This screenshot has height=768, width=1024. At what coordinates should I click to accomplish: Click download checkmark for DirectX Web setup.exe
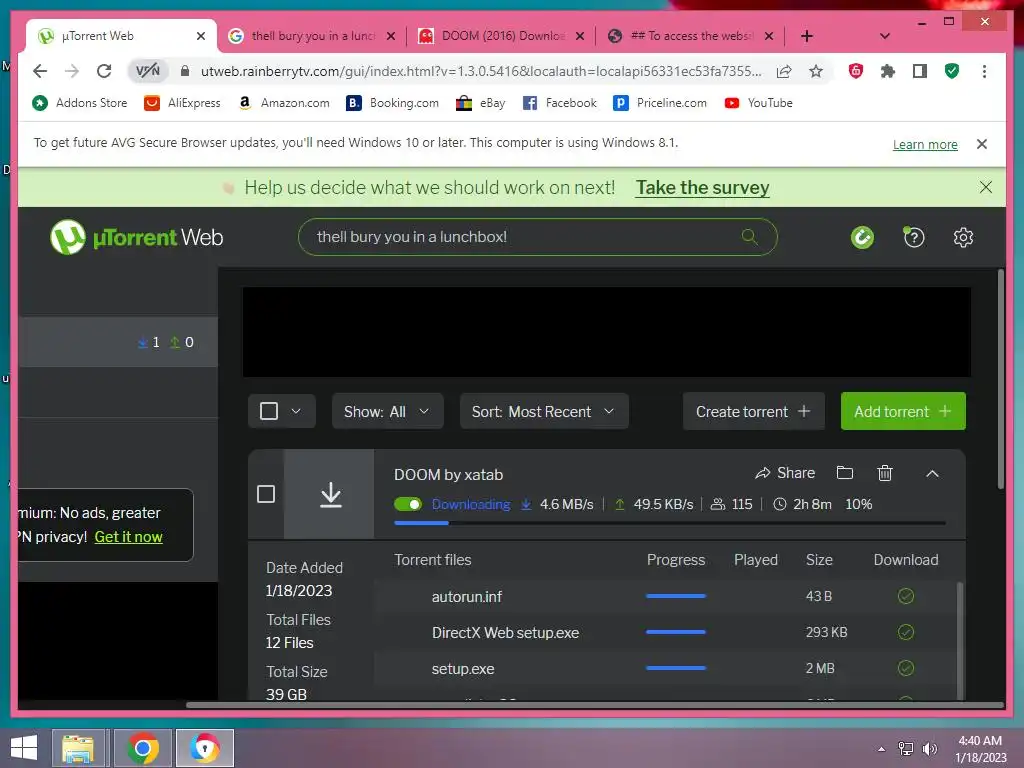coord(906,632)
